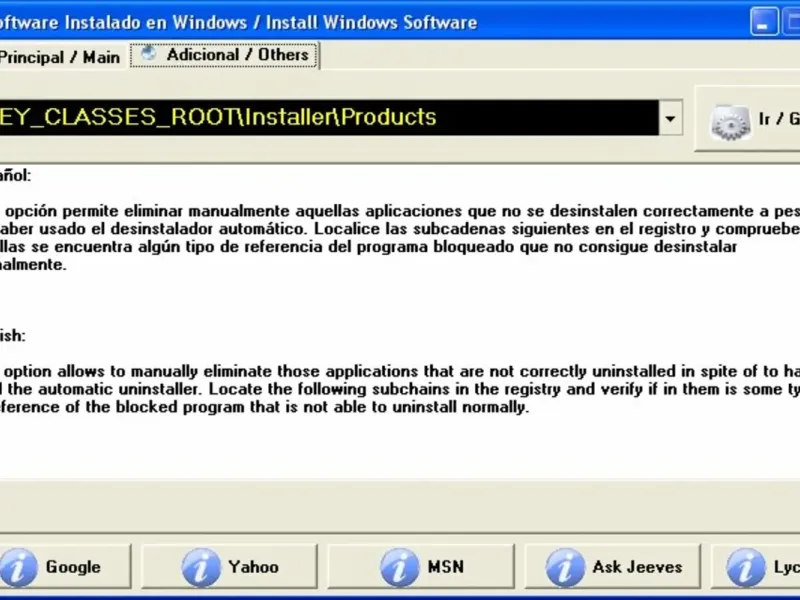The image size is (800, 600).
Task: Open the Ask Jeeves search button
Action: (613, 566)
